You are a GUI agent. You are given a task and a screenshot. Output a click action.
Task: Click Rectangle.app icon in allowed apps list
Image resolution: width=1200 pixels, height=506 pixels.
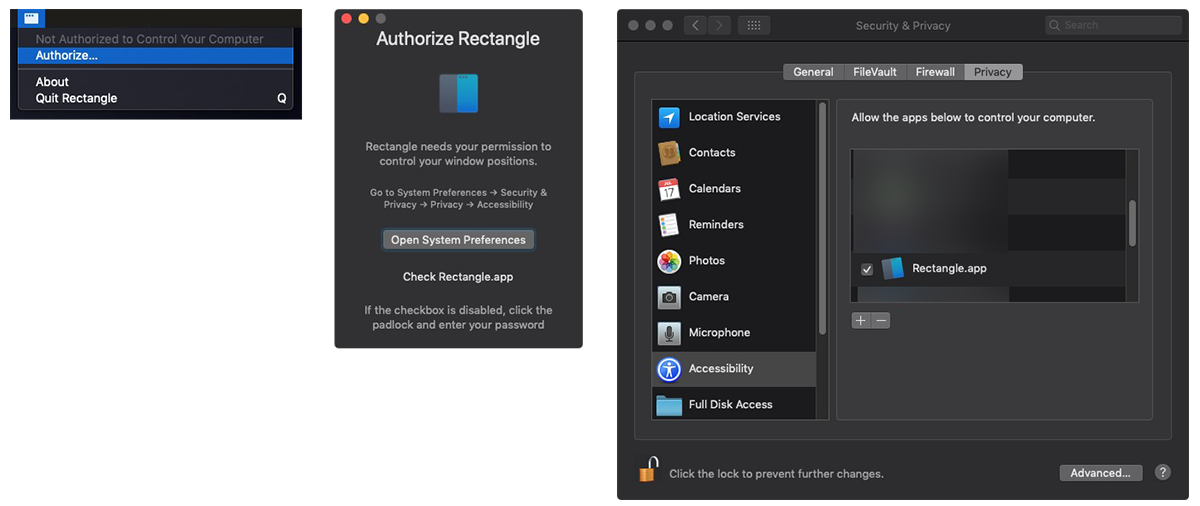pos(893,268)
